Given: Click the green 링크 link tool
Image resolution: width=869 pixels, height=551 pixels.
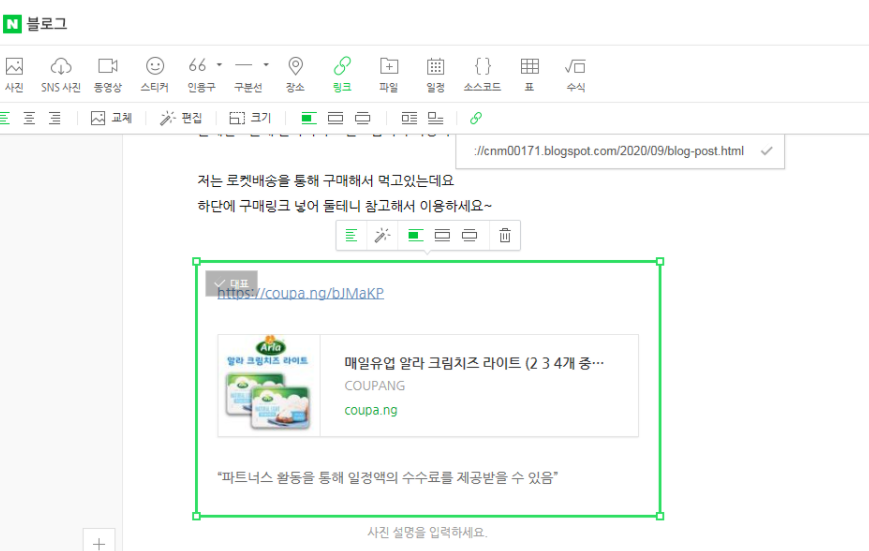Looking at the screenshot, I should (342, 73).
